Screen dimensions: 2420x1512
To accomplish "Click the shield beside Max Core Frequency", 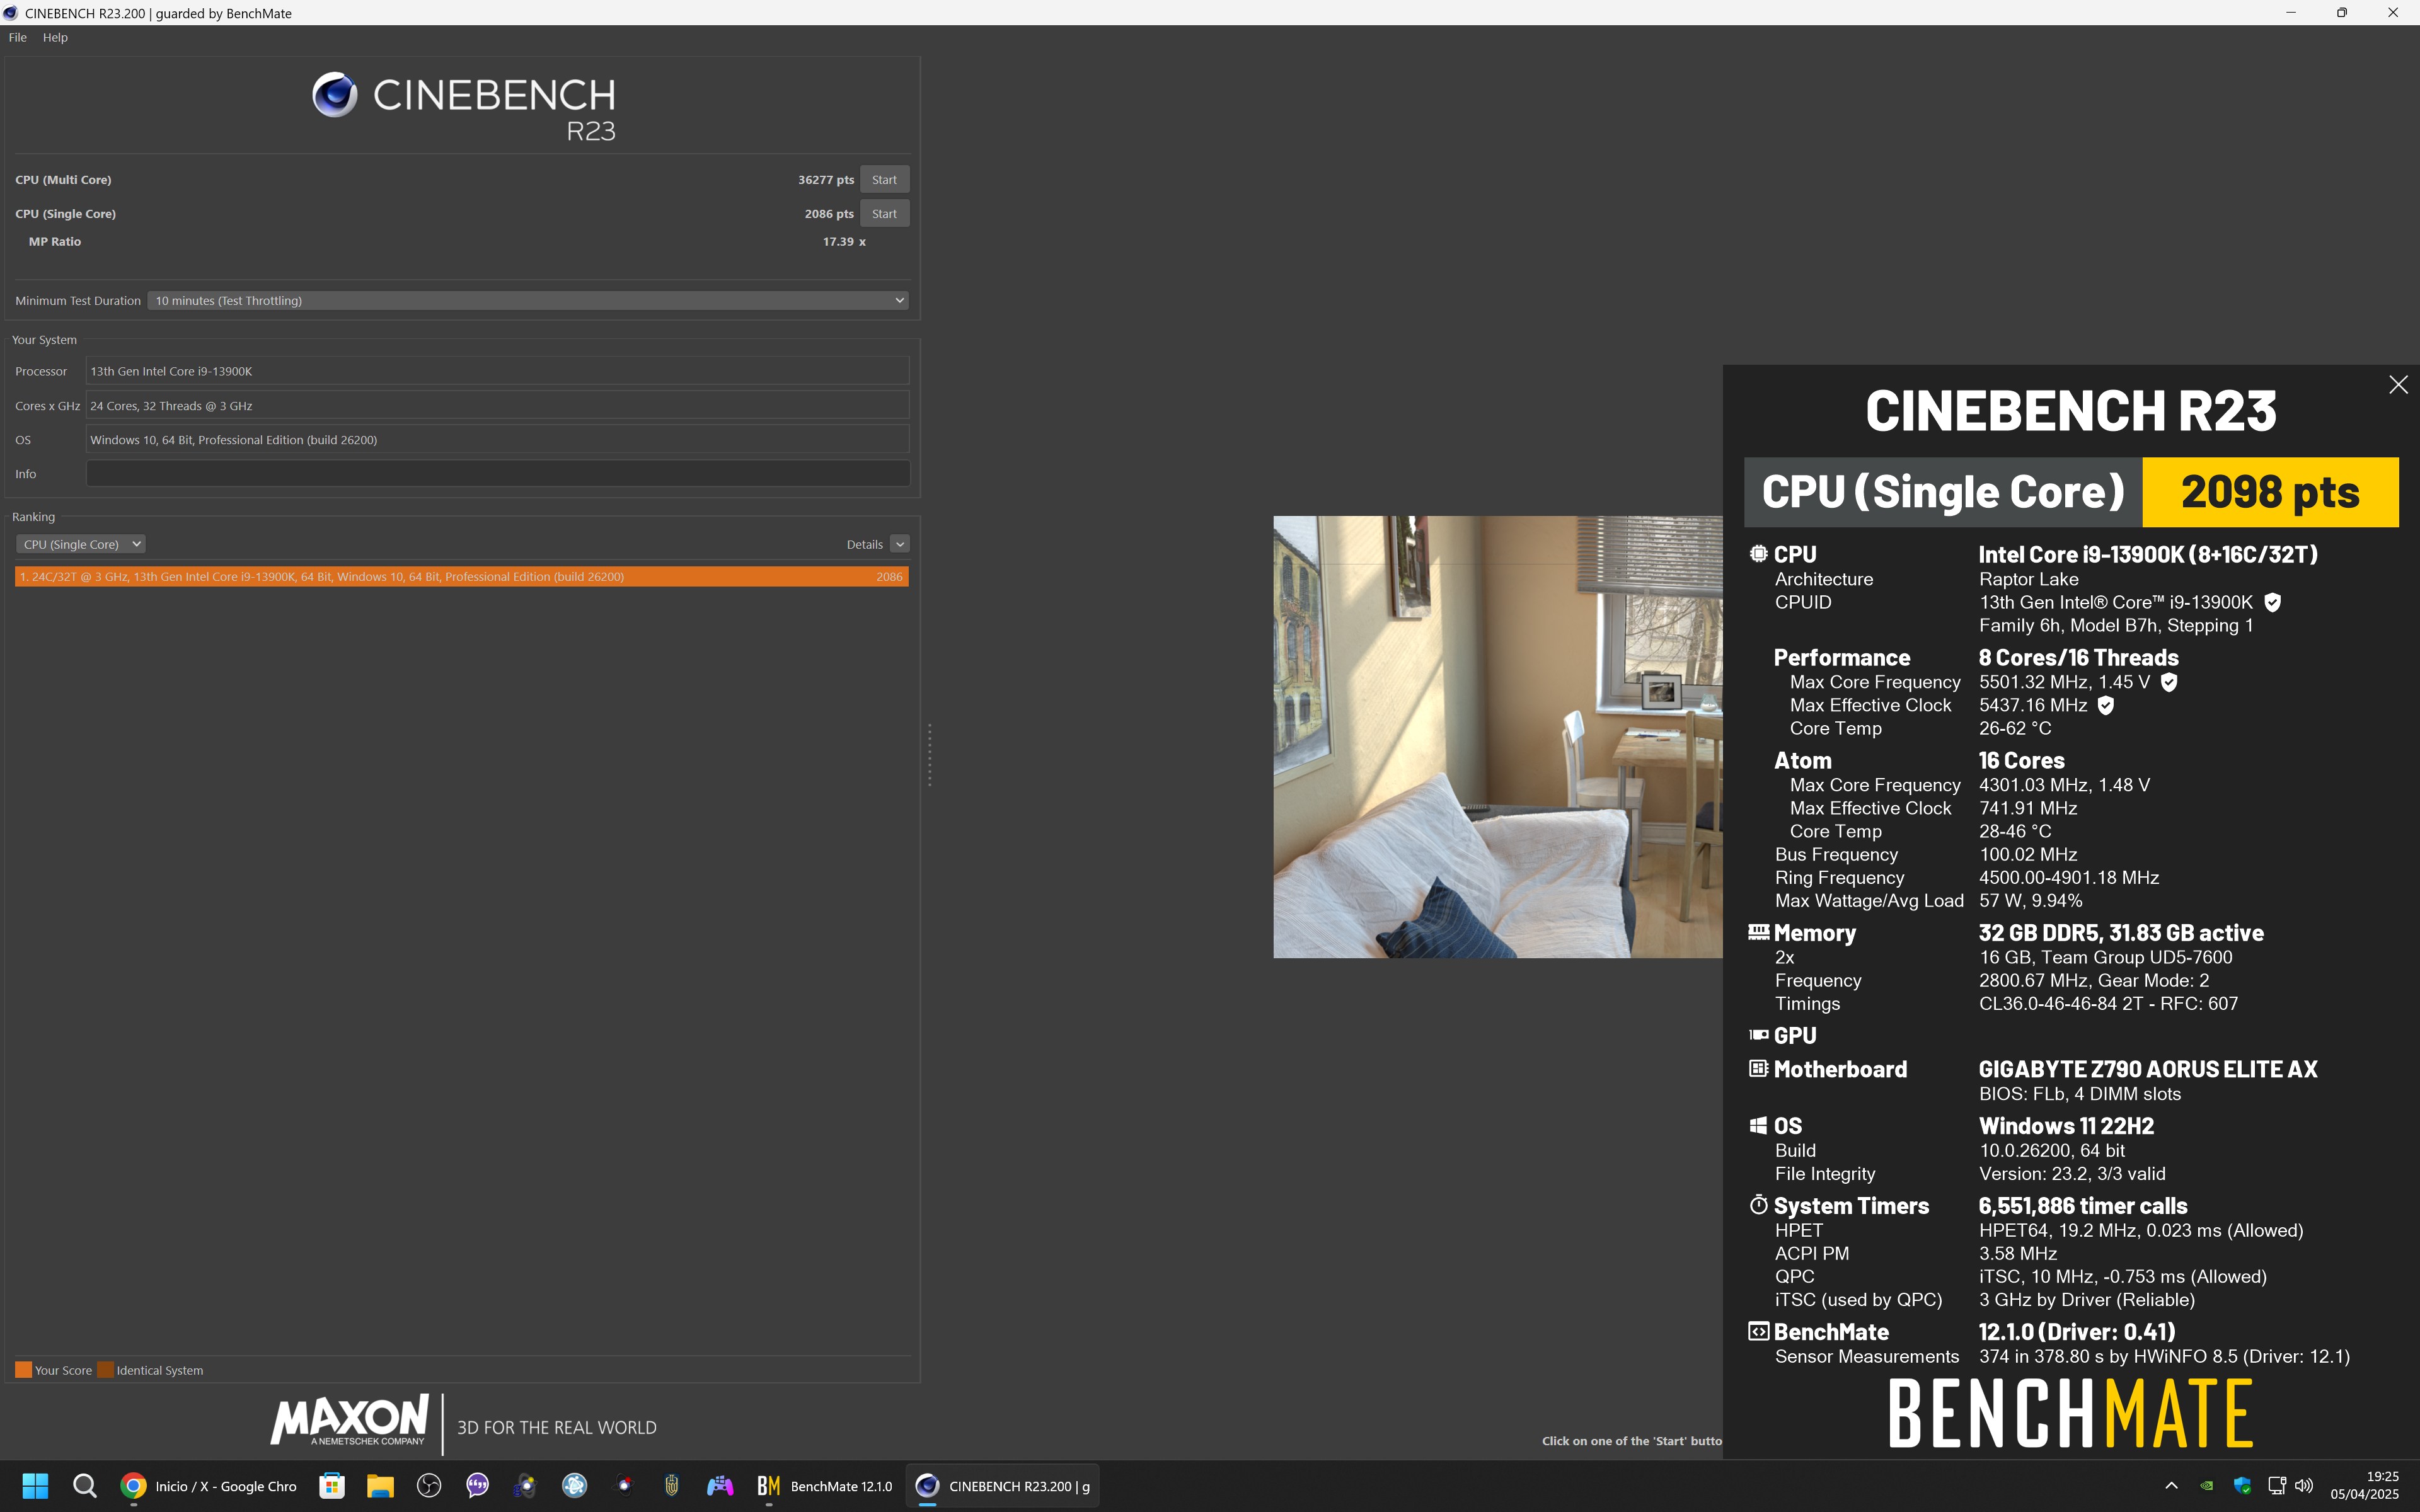I will tap(2169, 682).
